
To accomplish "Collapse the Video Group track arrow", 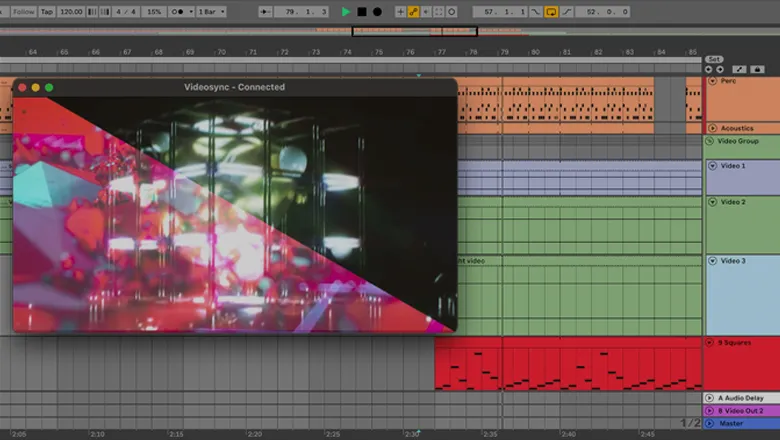I will click(709, 141).
